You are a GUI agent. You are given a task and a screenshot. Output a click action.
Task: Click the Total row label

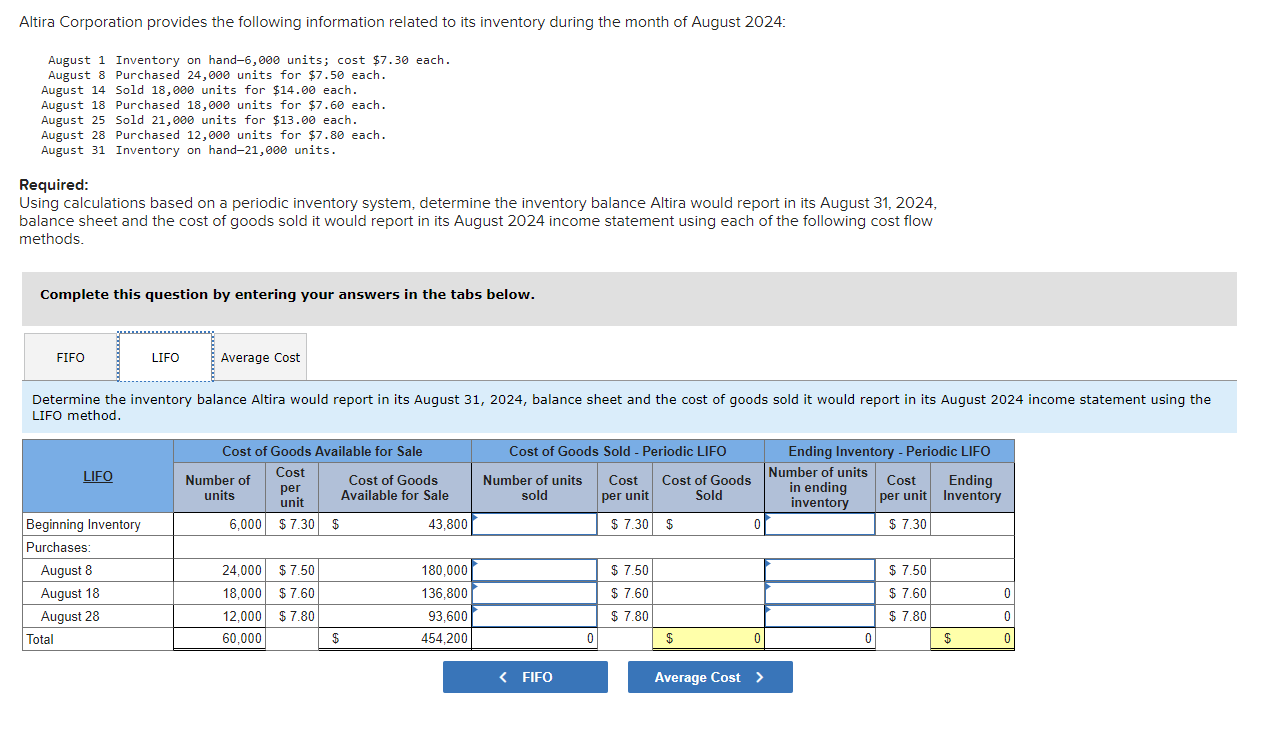tap(98, 638)
